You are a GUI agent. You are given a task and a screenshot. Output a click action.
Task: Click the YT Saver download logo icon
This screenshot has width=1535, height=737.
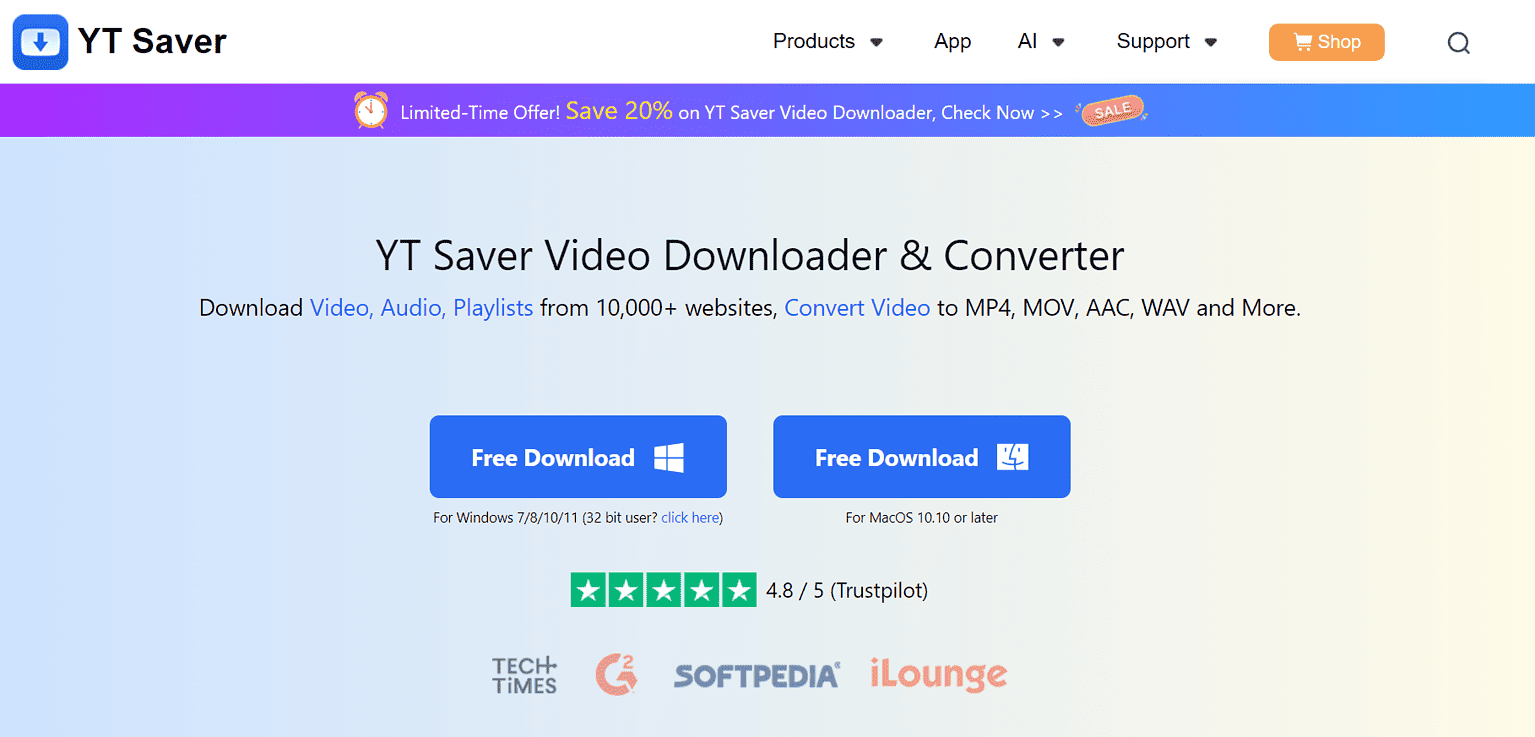(41, 42)
